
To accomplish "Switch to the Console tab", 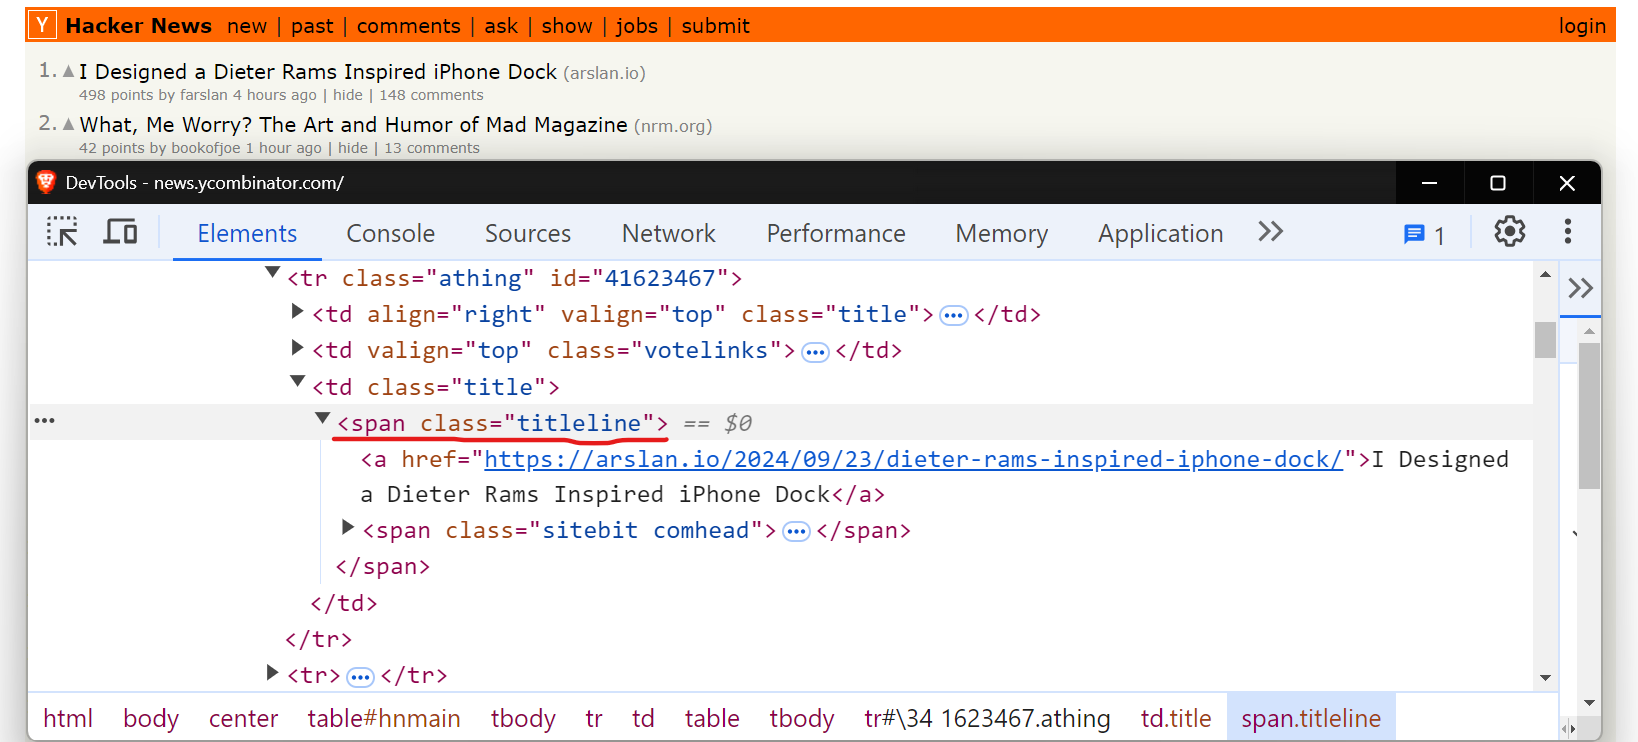I will pos(391,234).
